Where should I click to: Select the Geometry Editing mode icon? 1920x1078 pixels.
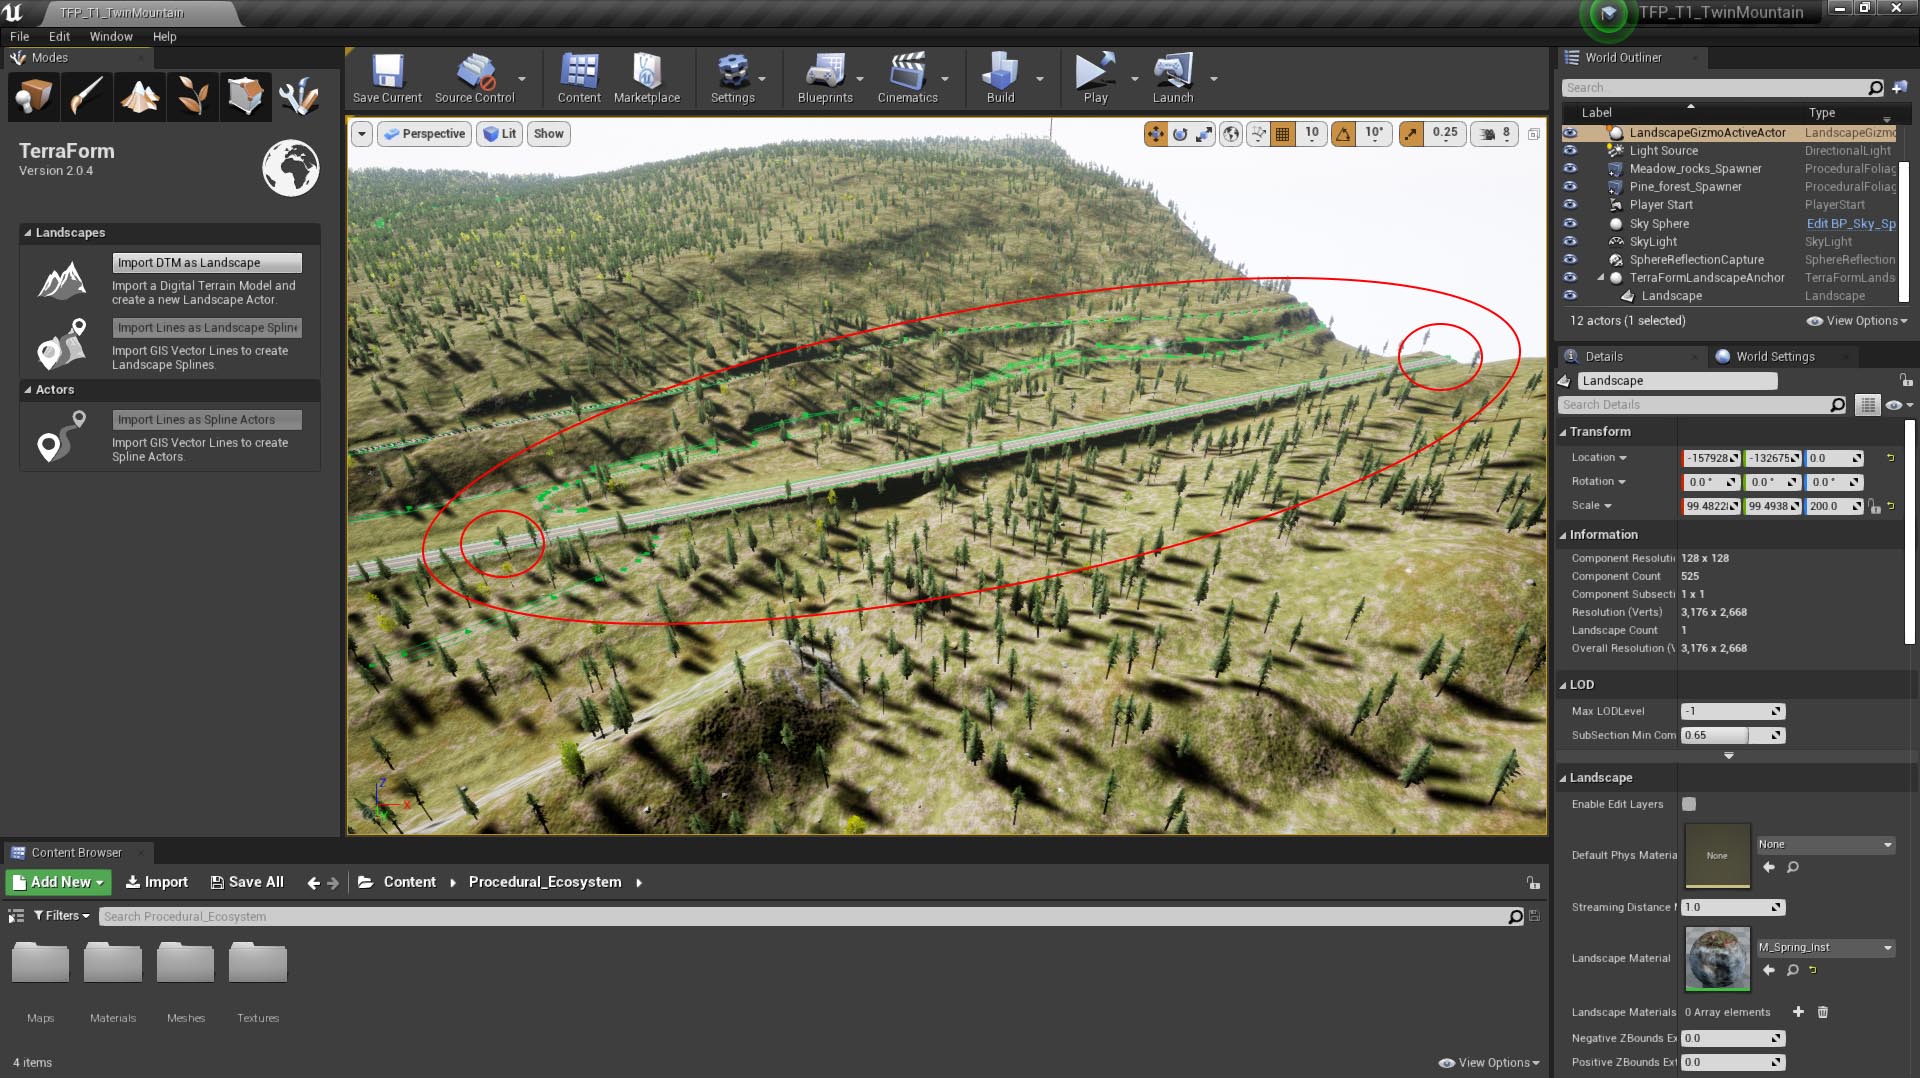[246, 96]
